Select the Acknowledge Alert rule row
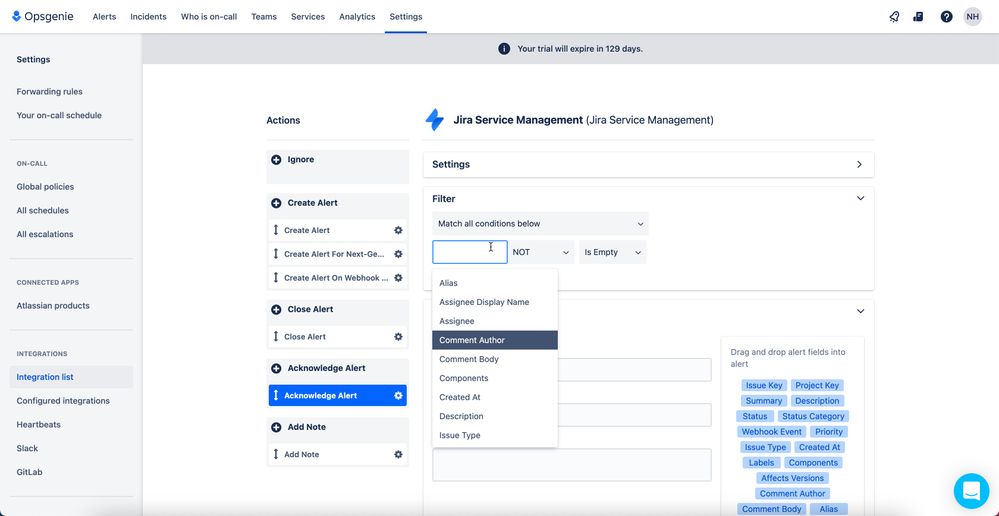 [338, 396]
